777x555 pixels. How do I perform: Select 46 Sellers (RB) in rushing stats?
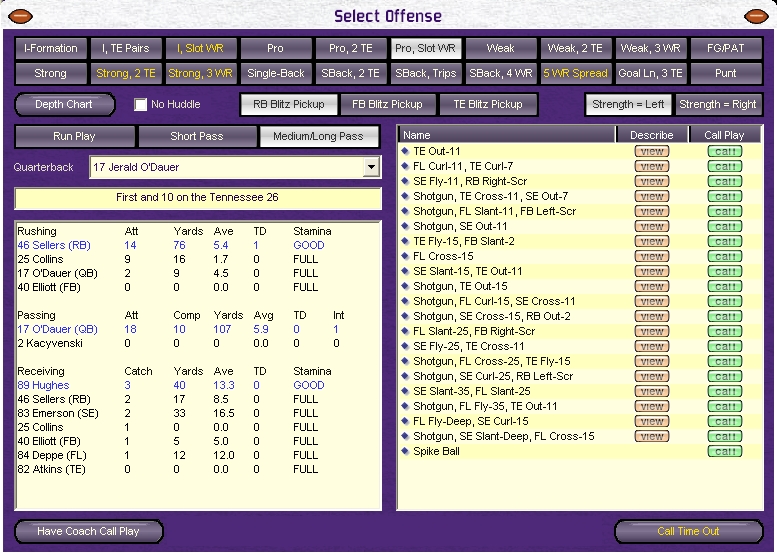click(54, 245)
